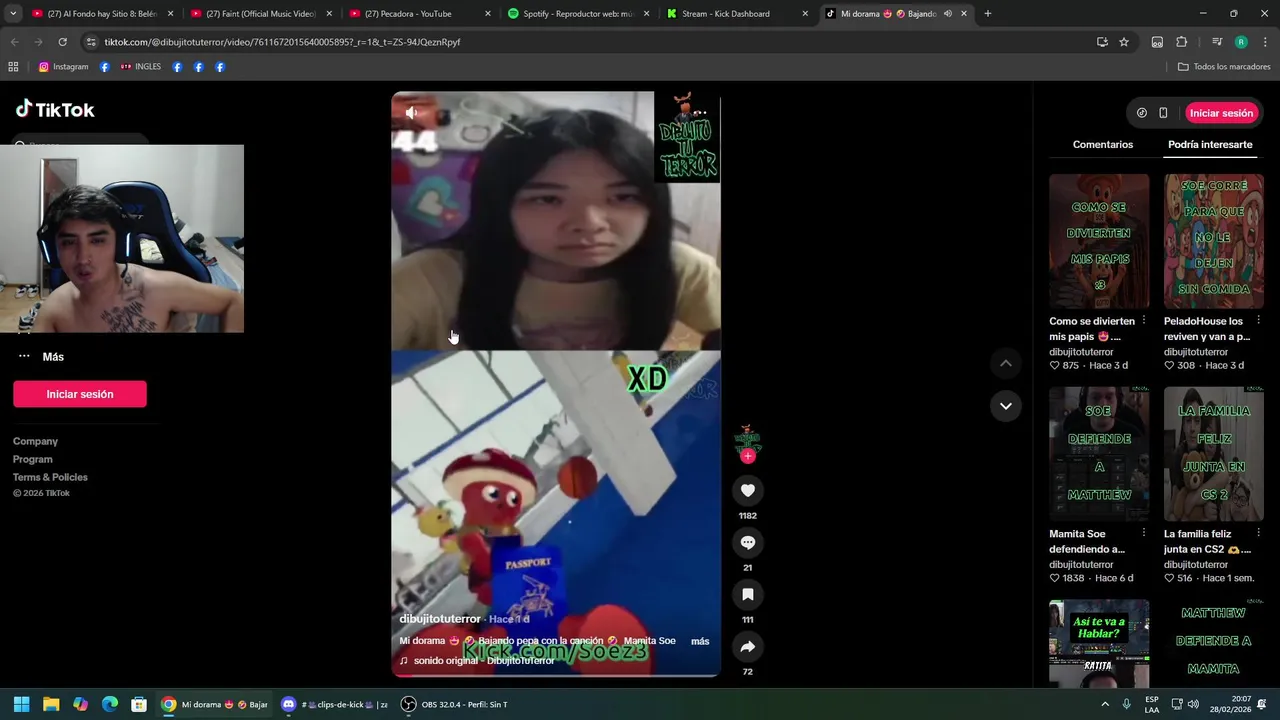Viewport: 1280px width, 720px height.
Task: Switch to the Podría interesarte tab
Action: tap(1210, 145)
